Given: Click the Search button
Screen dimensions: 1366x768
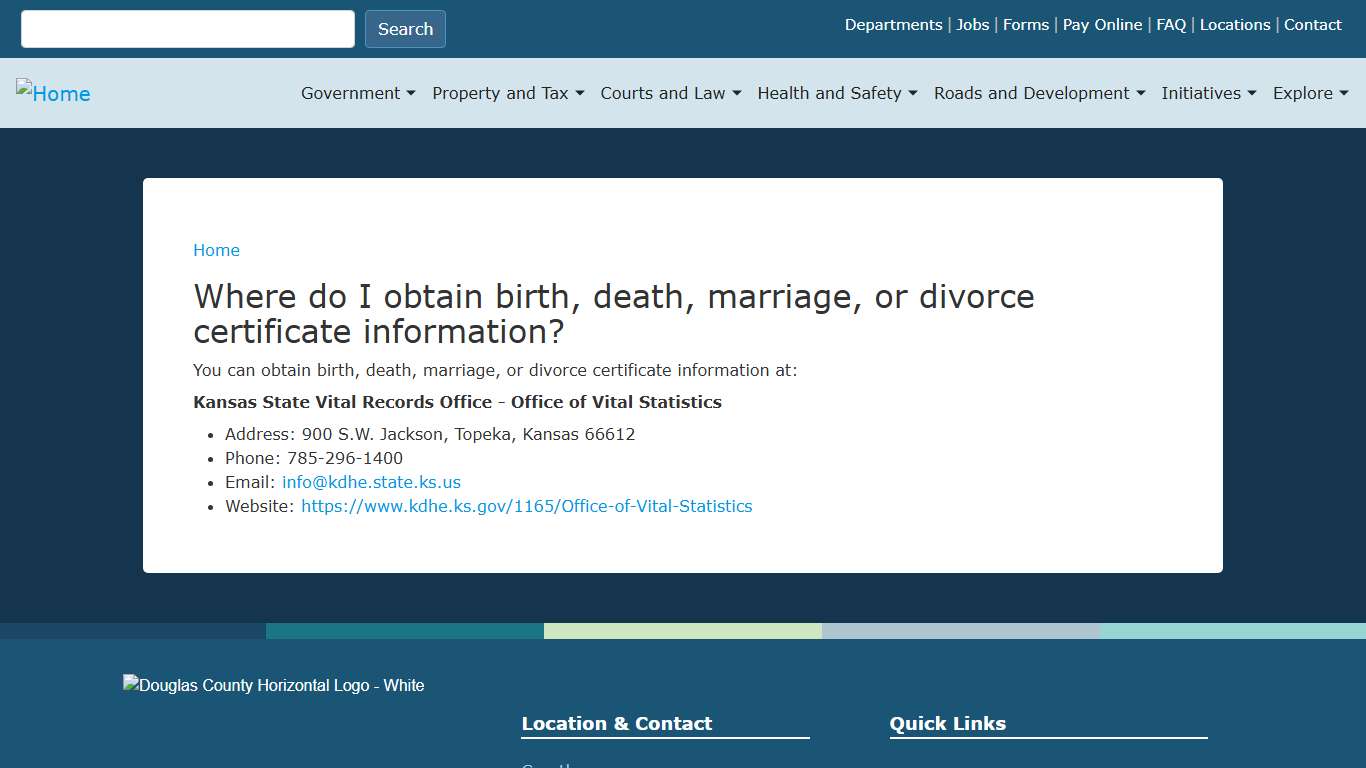Looking at the screenshot, I should coord(405,29).
